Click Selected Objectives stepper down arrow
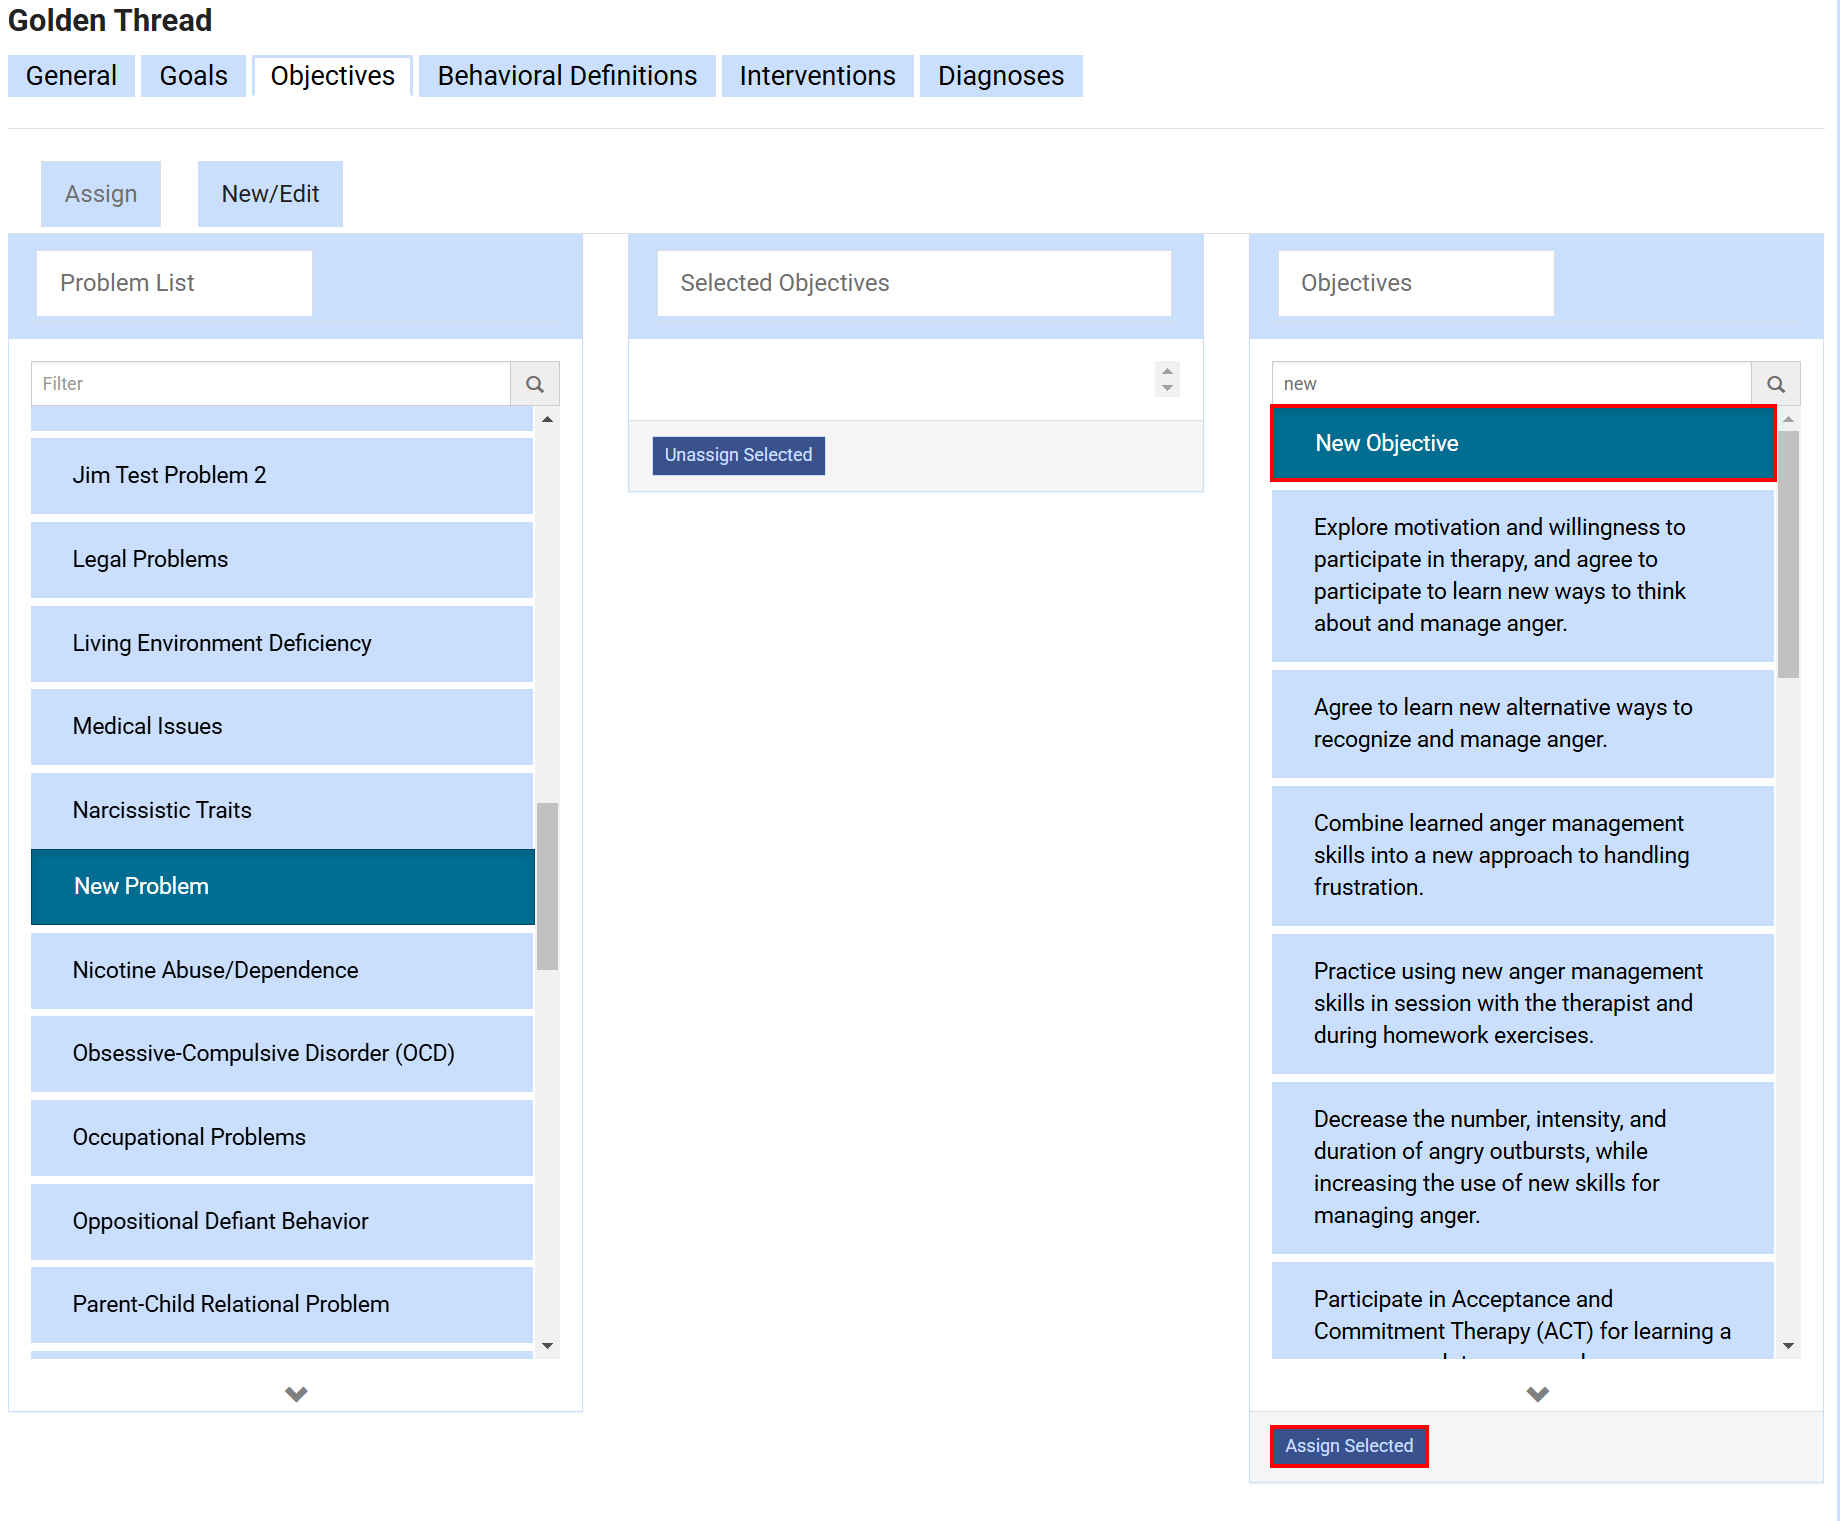Image resolution: width=1846 pixels, height=1521 pixels. (1167, 388)
